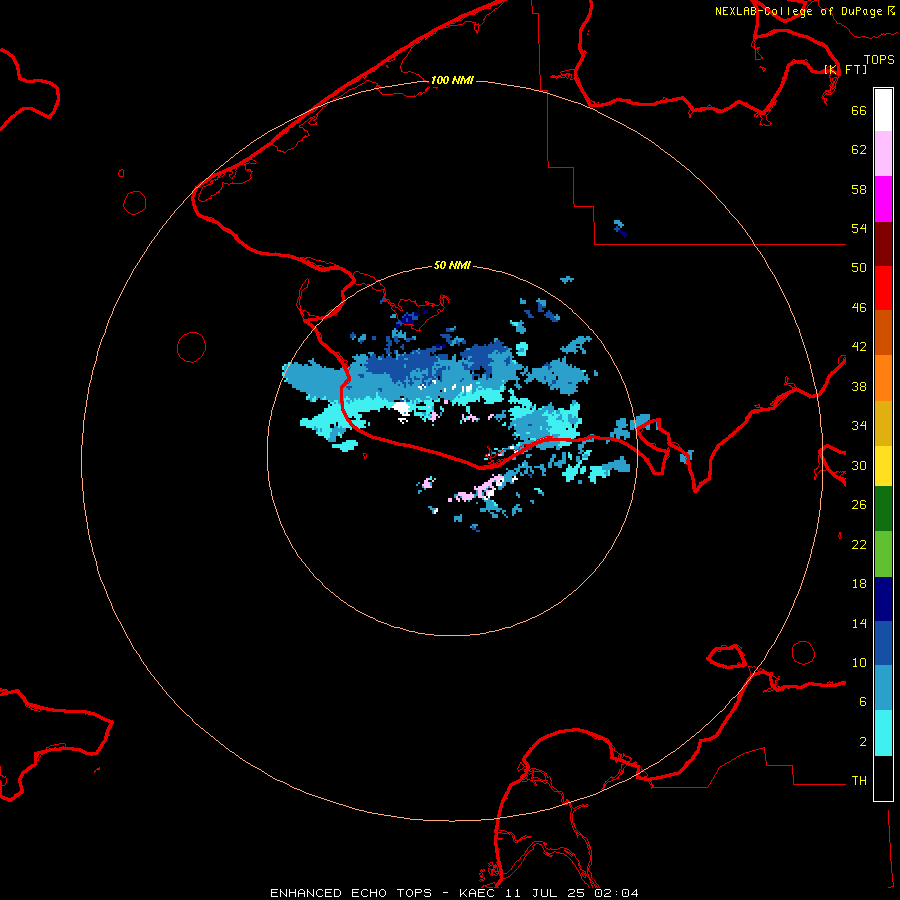
Task: Click the '18' legend value
Action: pyautogui.click(x=859, y=584)
